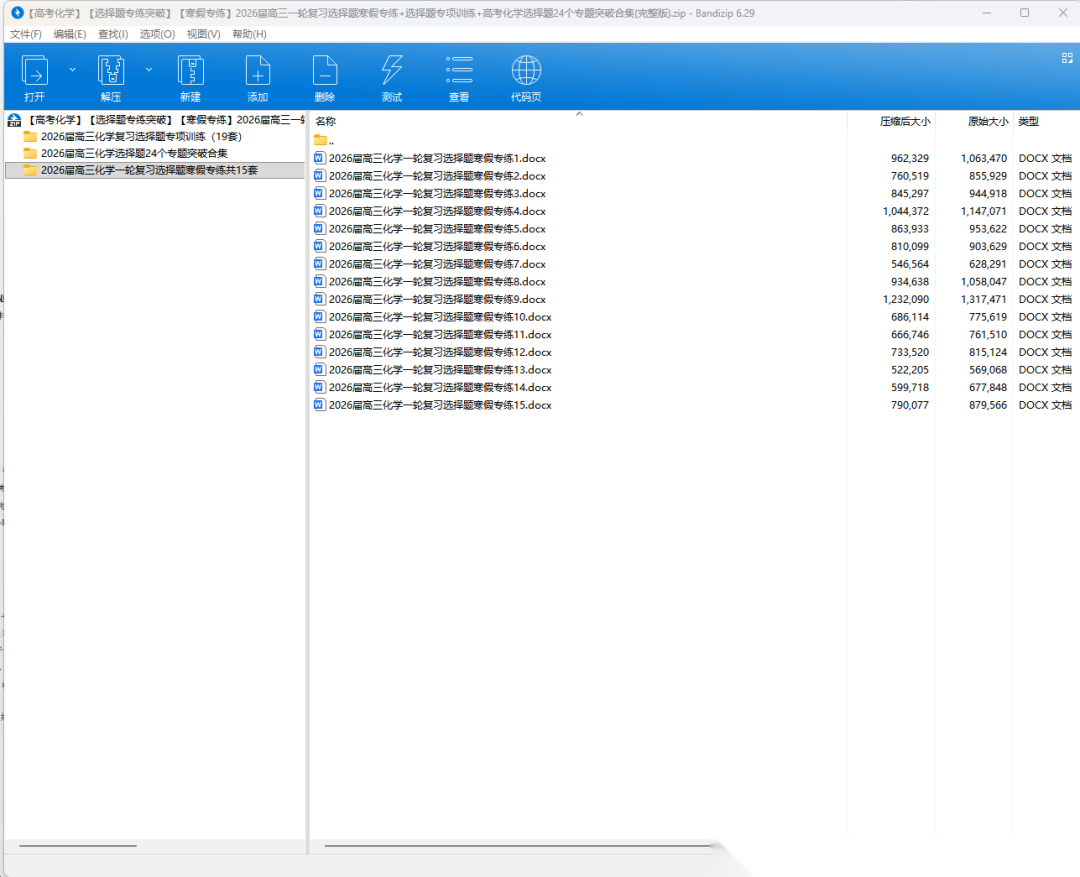The width and height of the screenshot is (1080, 877).
Task: Select file 2026届高三化学一轮复习选择题寒假专练9.docx
Action: click(437, 299)
